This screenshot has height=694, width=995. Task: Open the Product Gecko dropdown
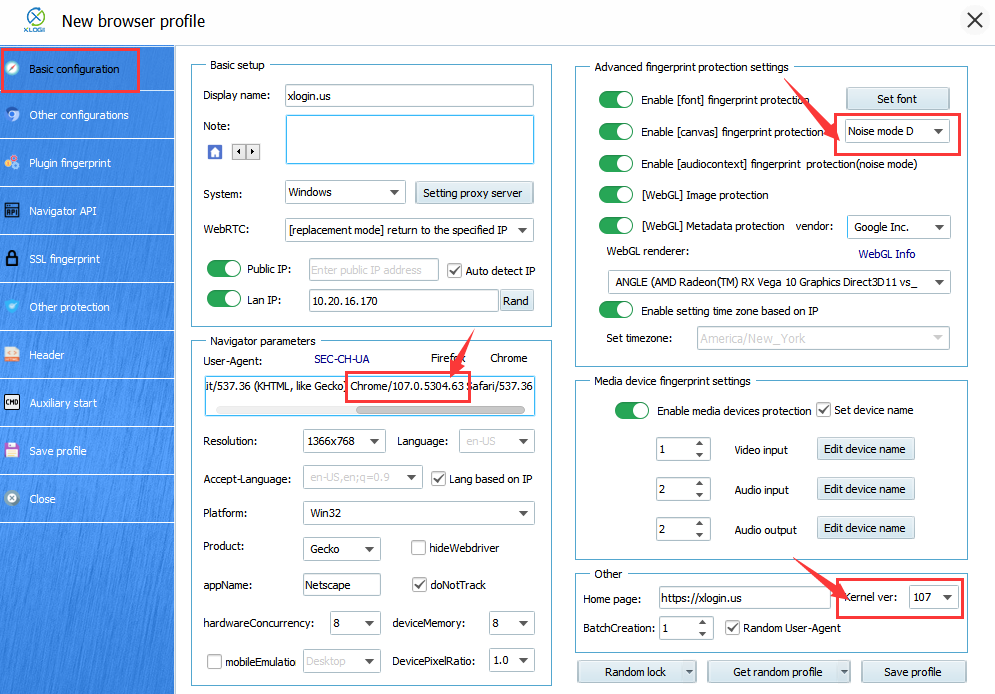tap(341, 549)
